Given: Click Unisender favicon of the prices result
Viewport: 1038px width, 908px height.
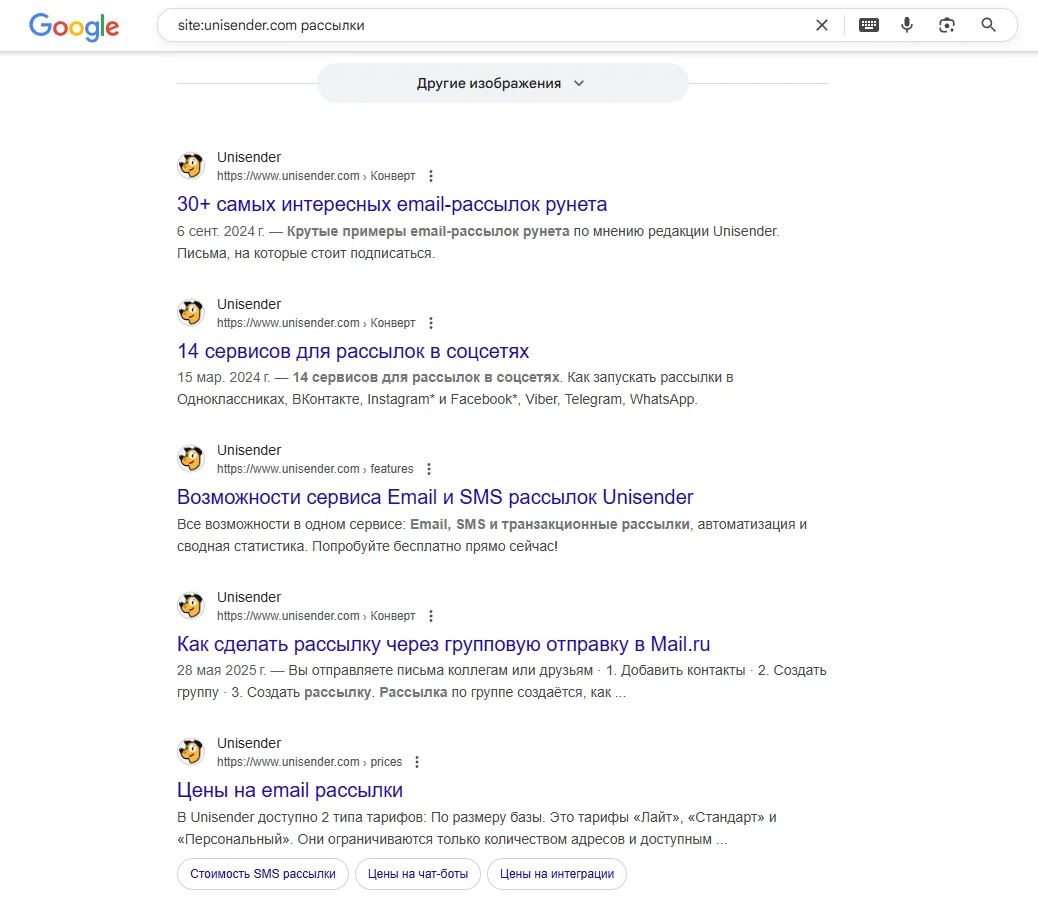Looking at the screenshot, I should tap(191, 752).
